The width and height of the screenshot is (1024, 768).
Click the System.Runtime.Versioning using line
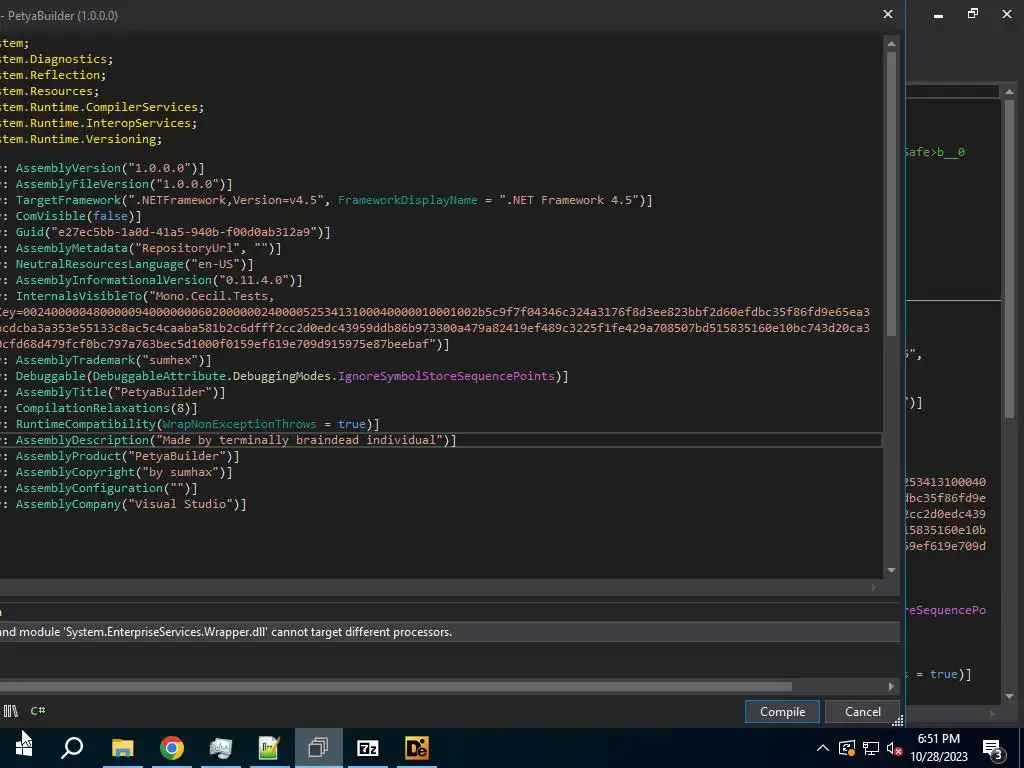(81, 139)
